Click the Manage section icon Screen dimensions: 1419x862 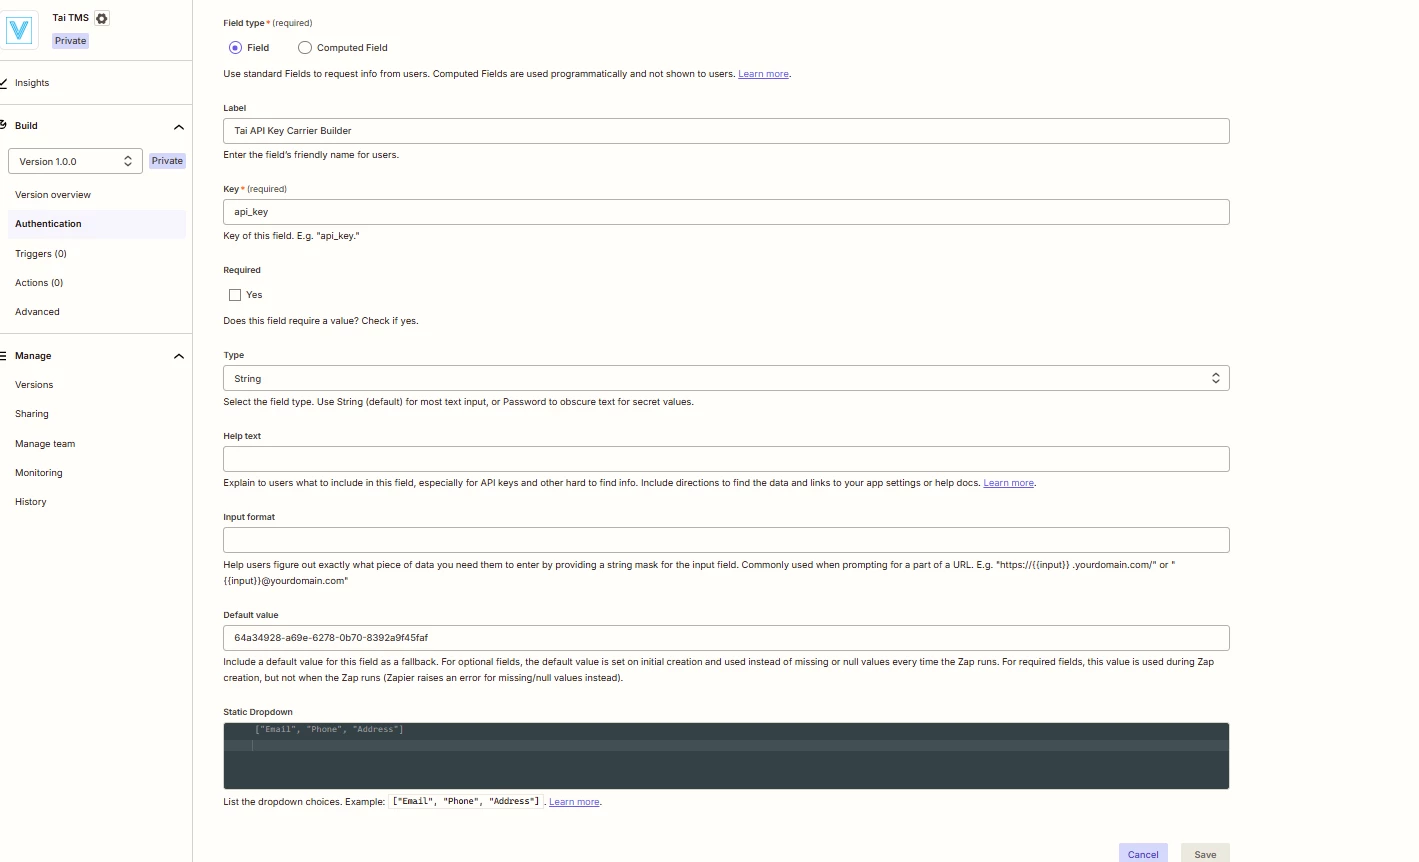click(4, 356)
